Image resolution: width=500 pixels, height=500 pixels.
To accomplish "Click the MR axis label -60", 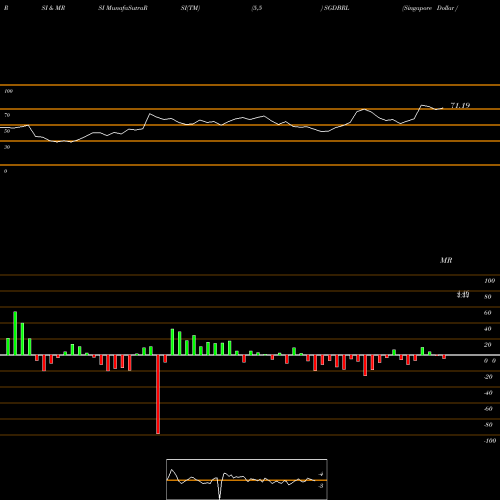I will pos(488,409).
